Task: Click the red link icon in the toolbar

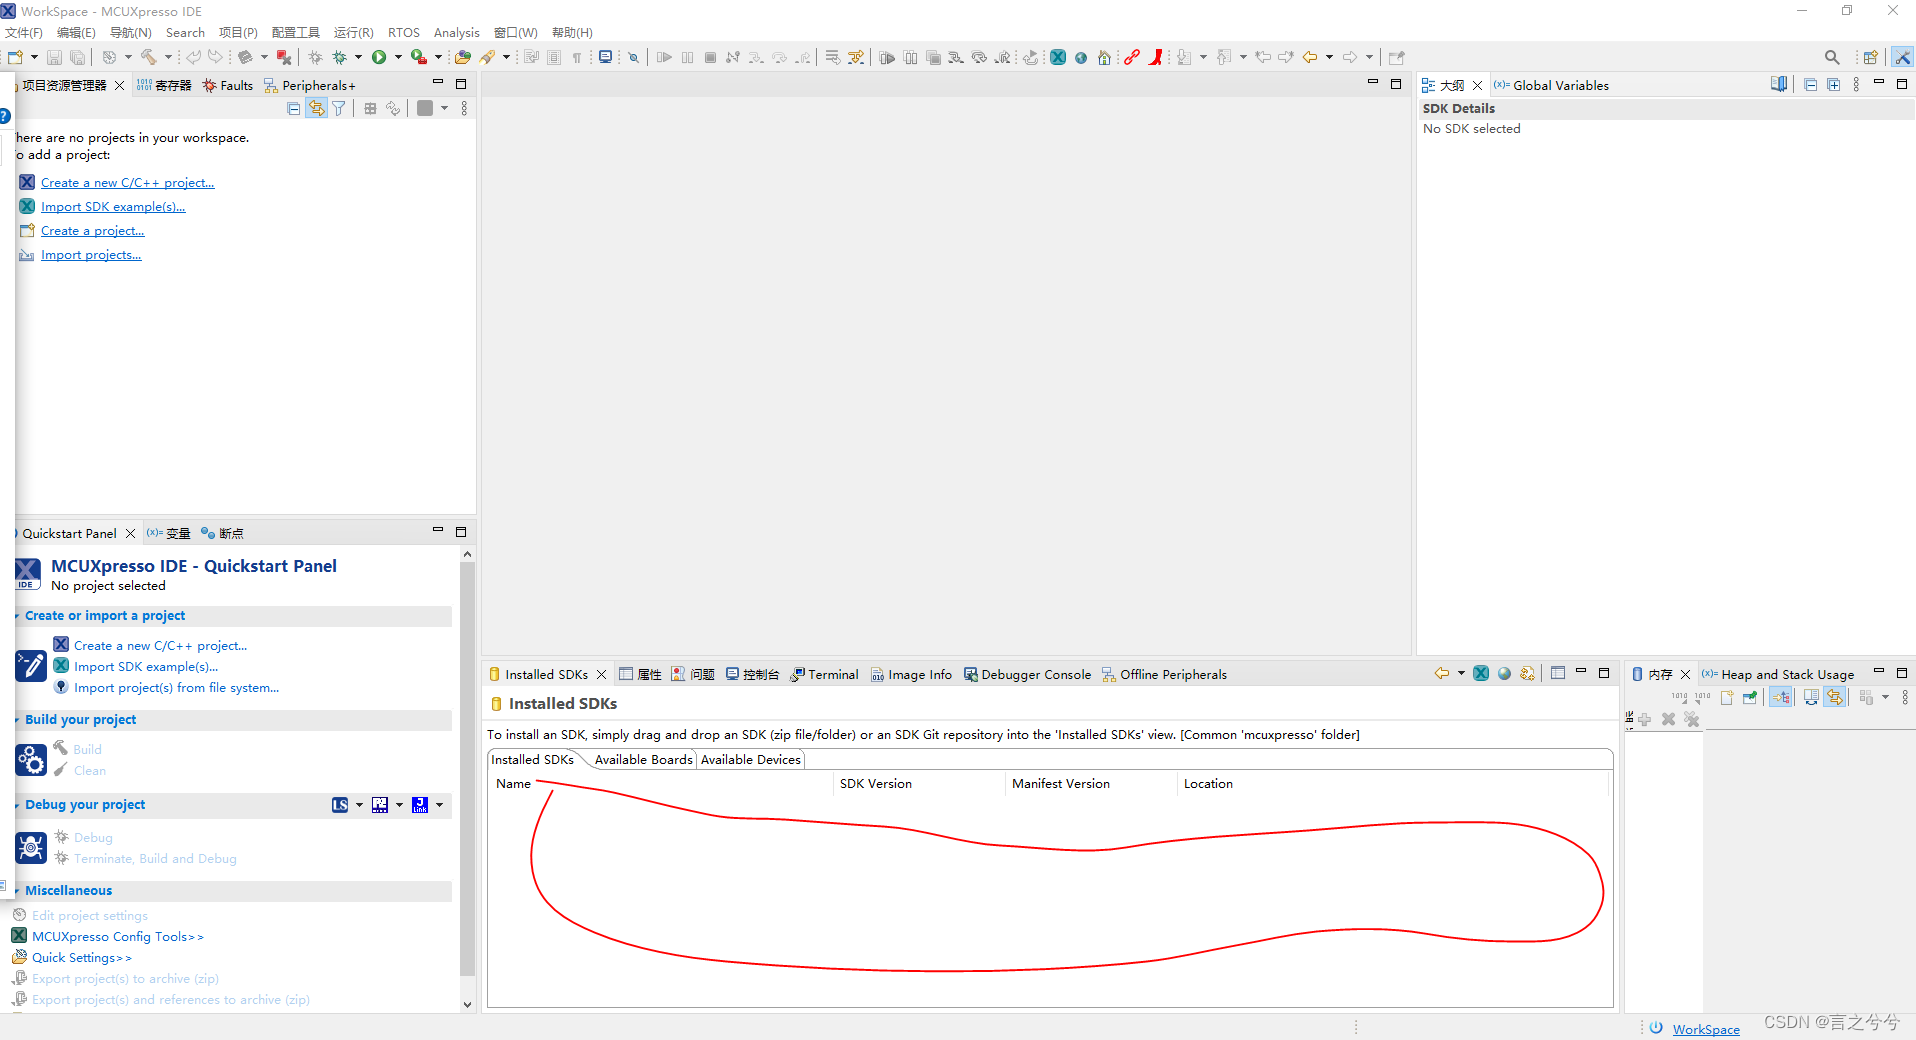Action: tap(1131, 57)
